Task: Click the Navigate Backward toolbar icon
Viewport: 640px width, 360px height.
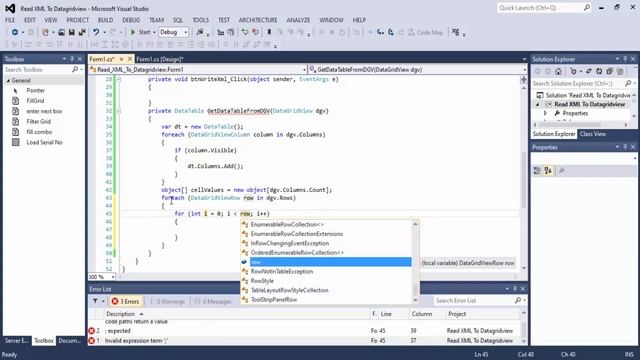Action: click(x=15, y=32)
